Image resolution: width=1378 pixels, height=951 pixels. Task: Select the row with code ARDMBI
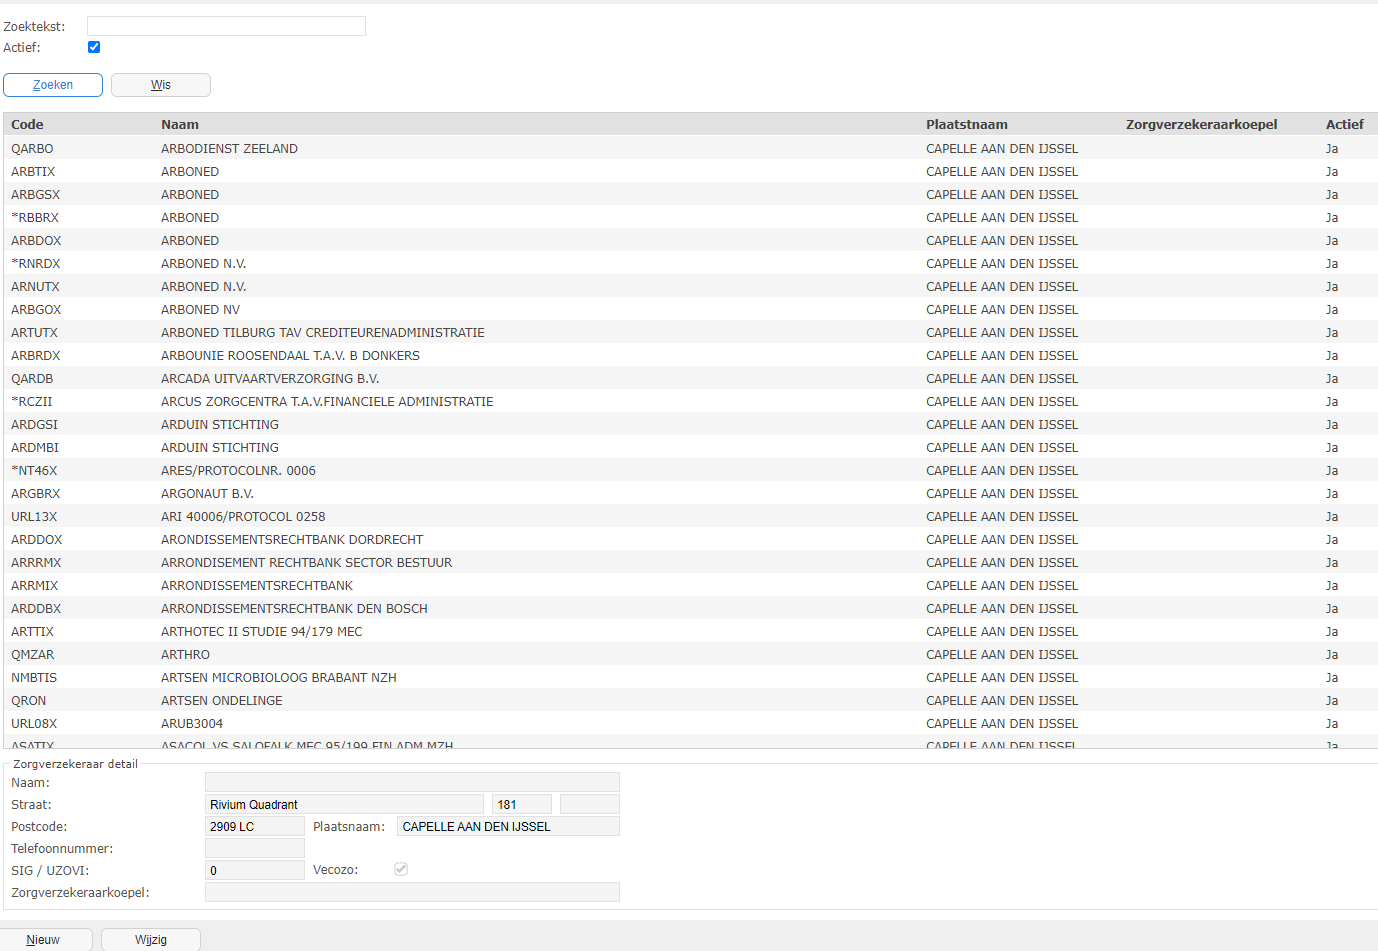click(690, 447)
